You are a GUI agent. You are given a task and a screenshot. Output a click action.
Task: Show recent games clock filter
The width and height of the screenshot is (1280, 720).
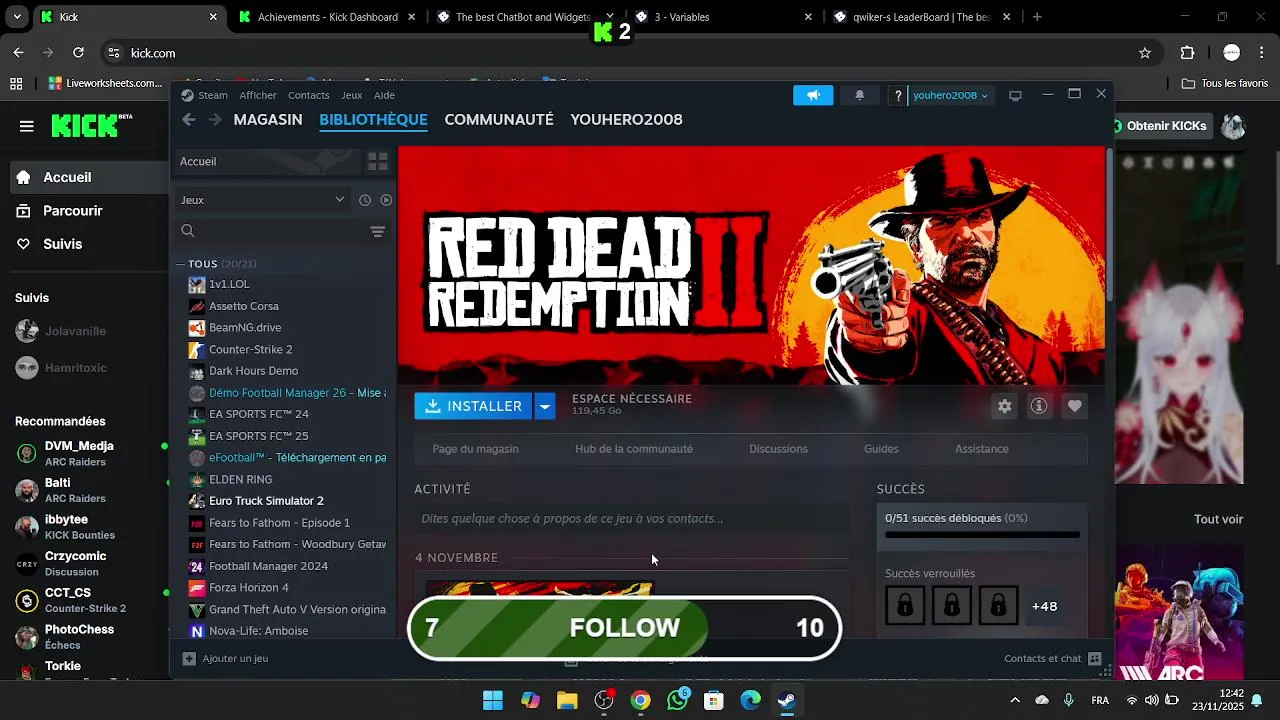coord(365,200)
